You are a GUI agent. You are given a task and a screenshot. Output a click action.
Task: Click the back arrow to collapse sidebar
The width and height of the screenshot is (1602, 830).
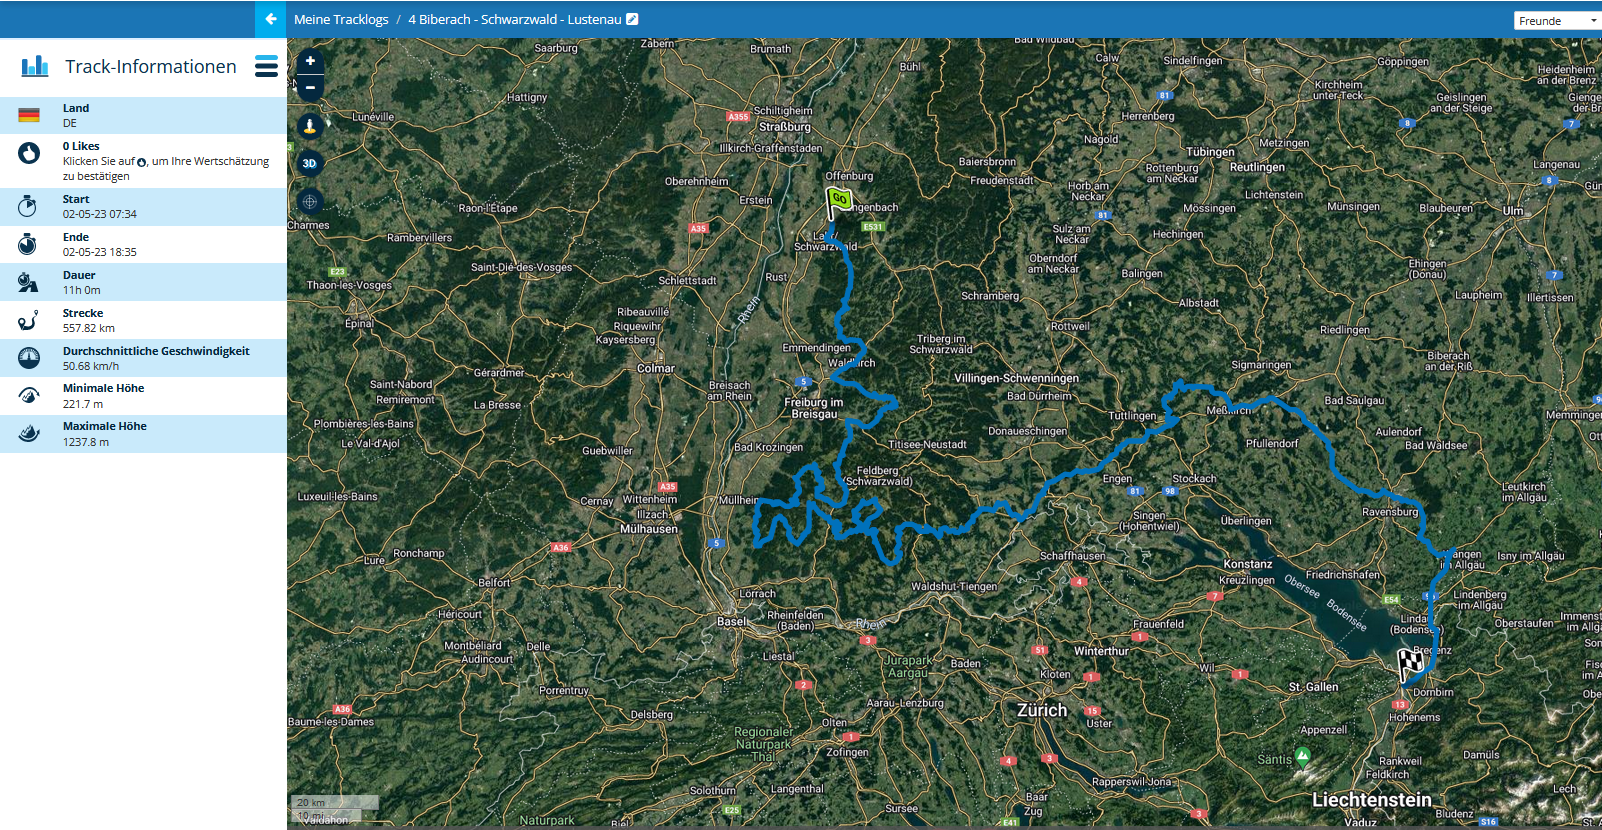tap(270, 19)
